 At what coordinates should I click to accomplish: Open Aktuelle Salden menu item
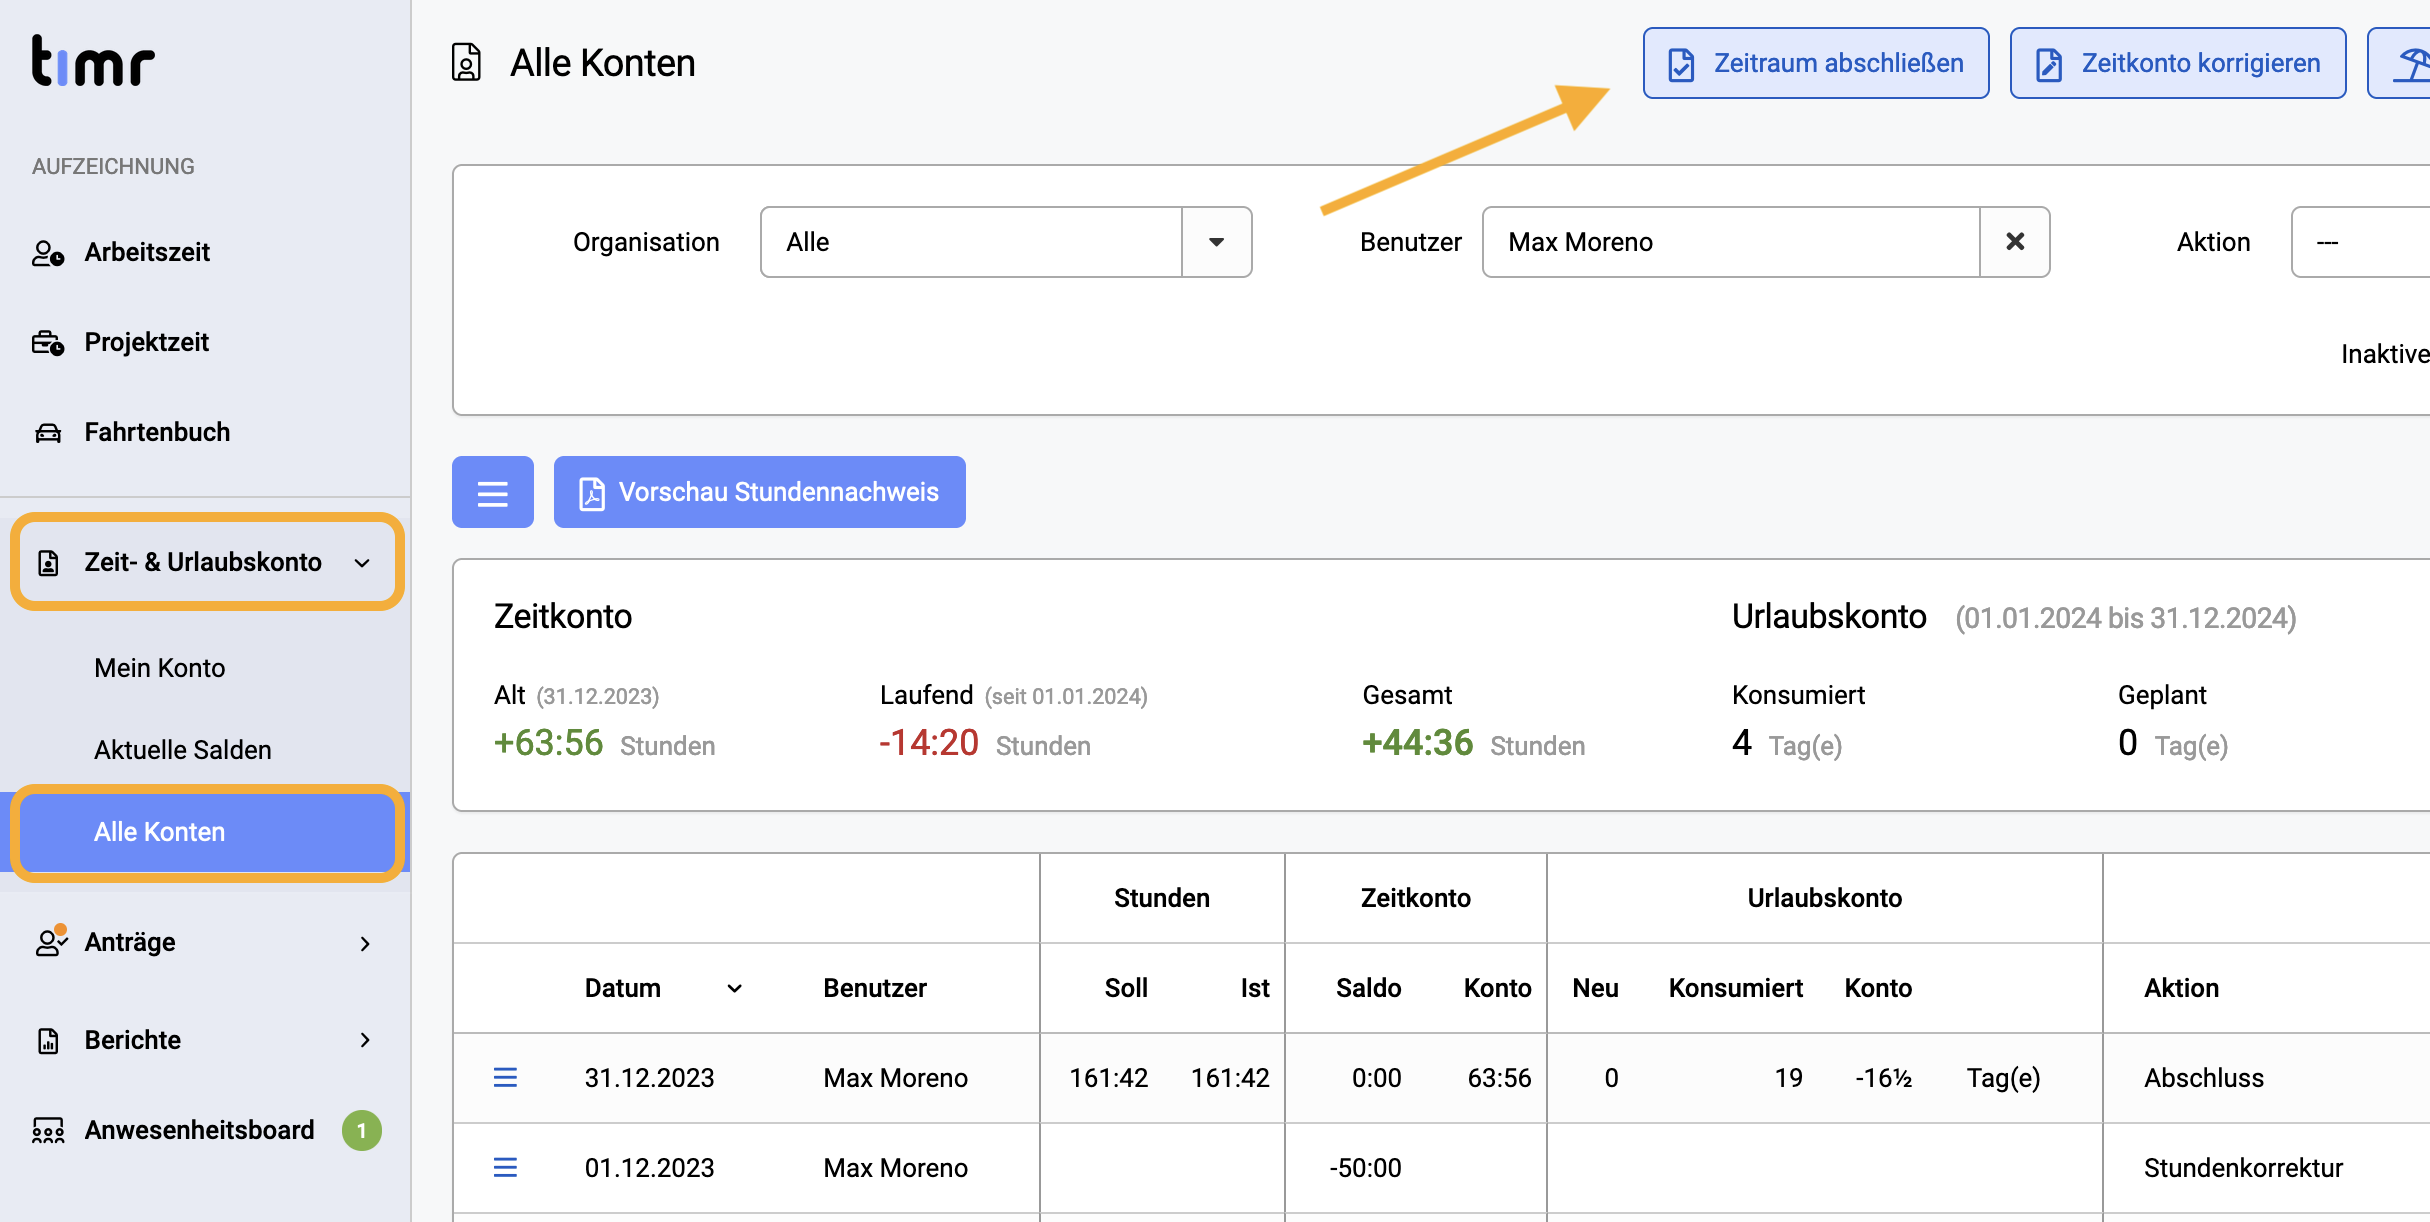click(183, 750)
